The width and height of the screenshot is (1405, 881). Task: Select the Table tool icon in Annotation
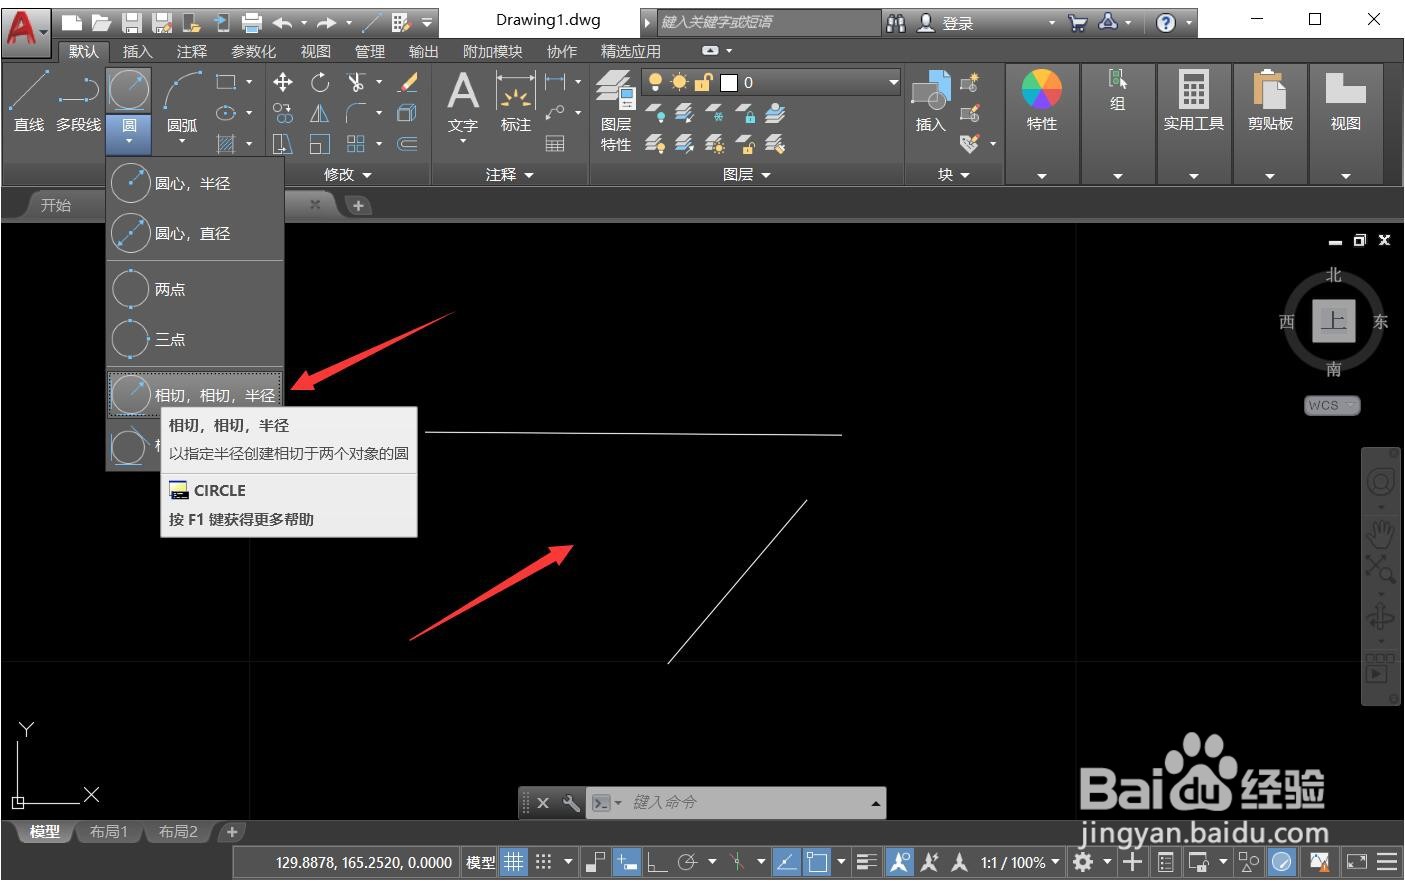click(555, 144)
